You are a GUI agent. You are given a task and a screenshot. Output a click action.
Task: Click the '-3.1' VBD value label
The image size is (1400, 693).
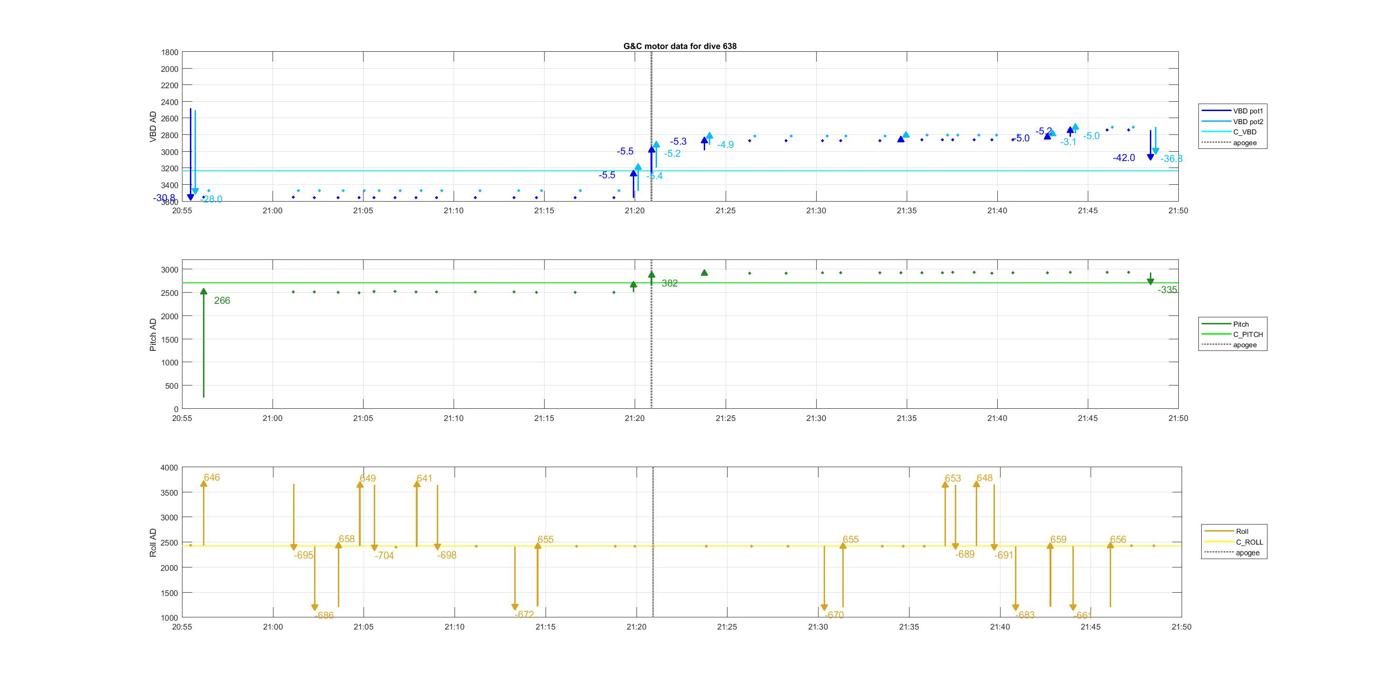1068,142
